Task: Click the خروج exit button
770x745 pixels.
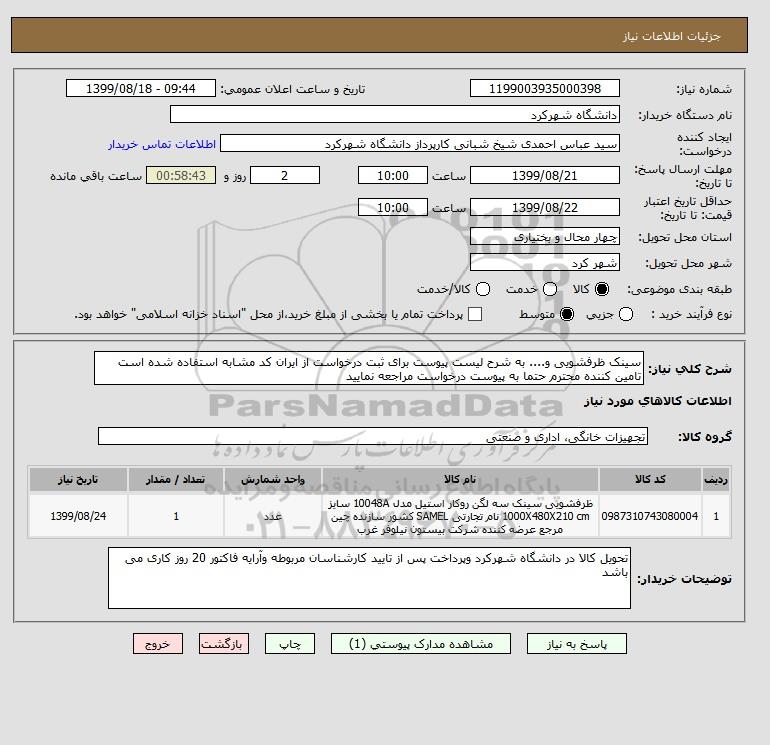Action: 158,644
